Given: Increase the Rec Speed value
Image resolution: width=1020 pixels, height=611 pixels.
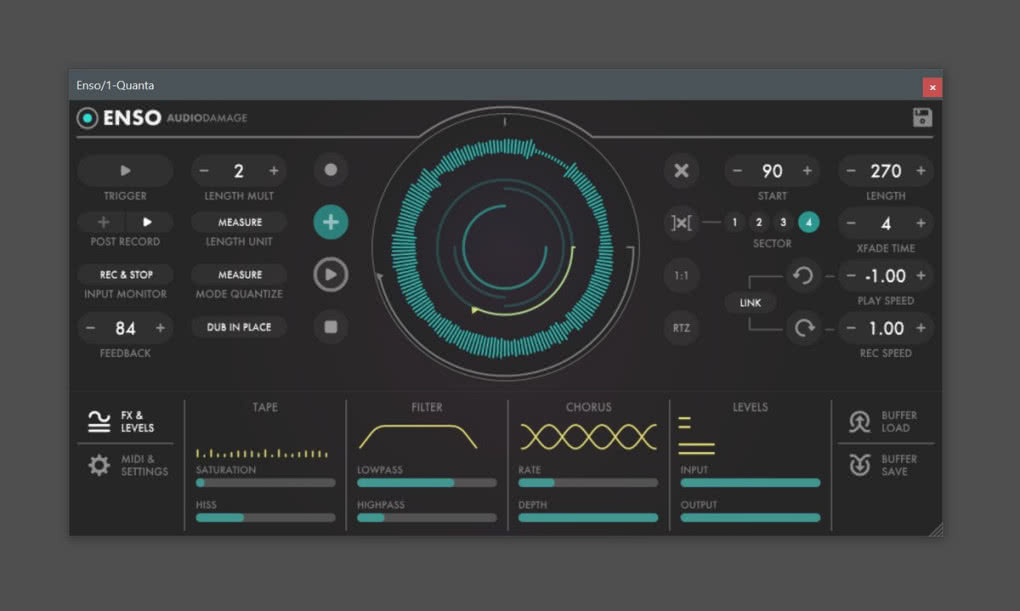Looking at the screenshot, I should tap(921, 328).
